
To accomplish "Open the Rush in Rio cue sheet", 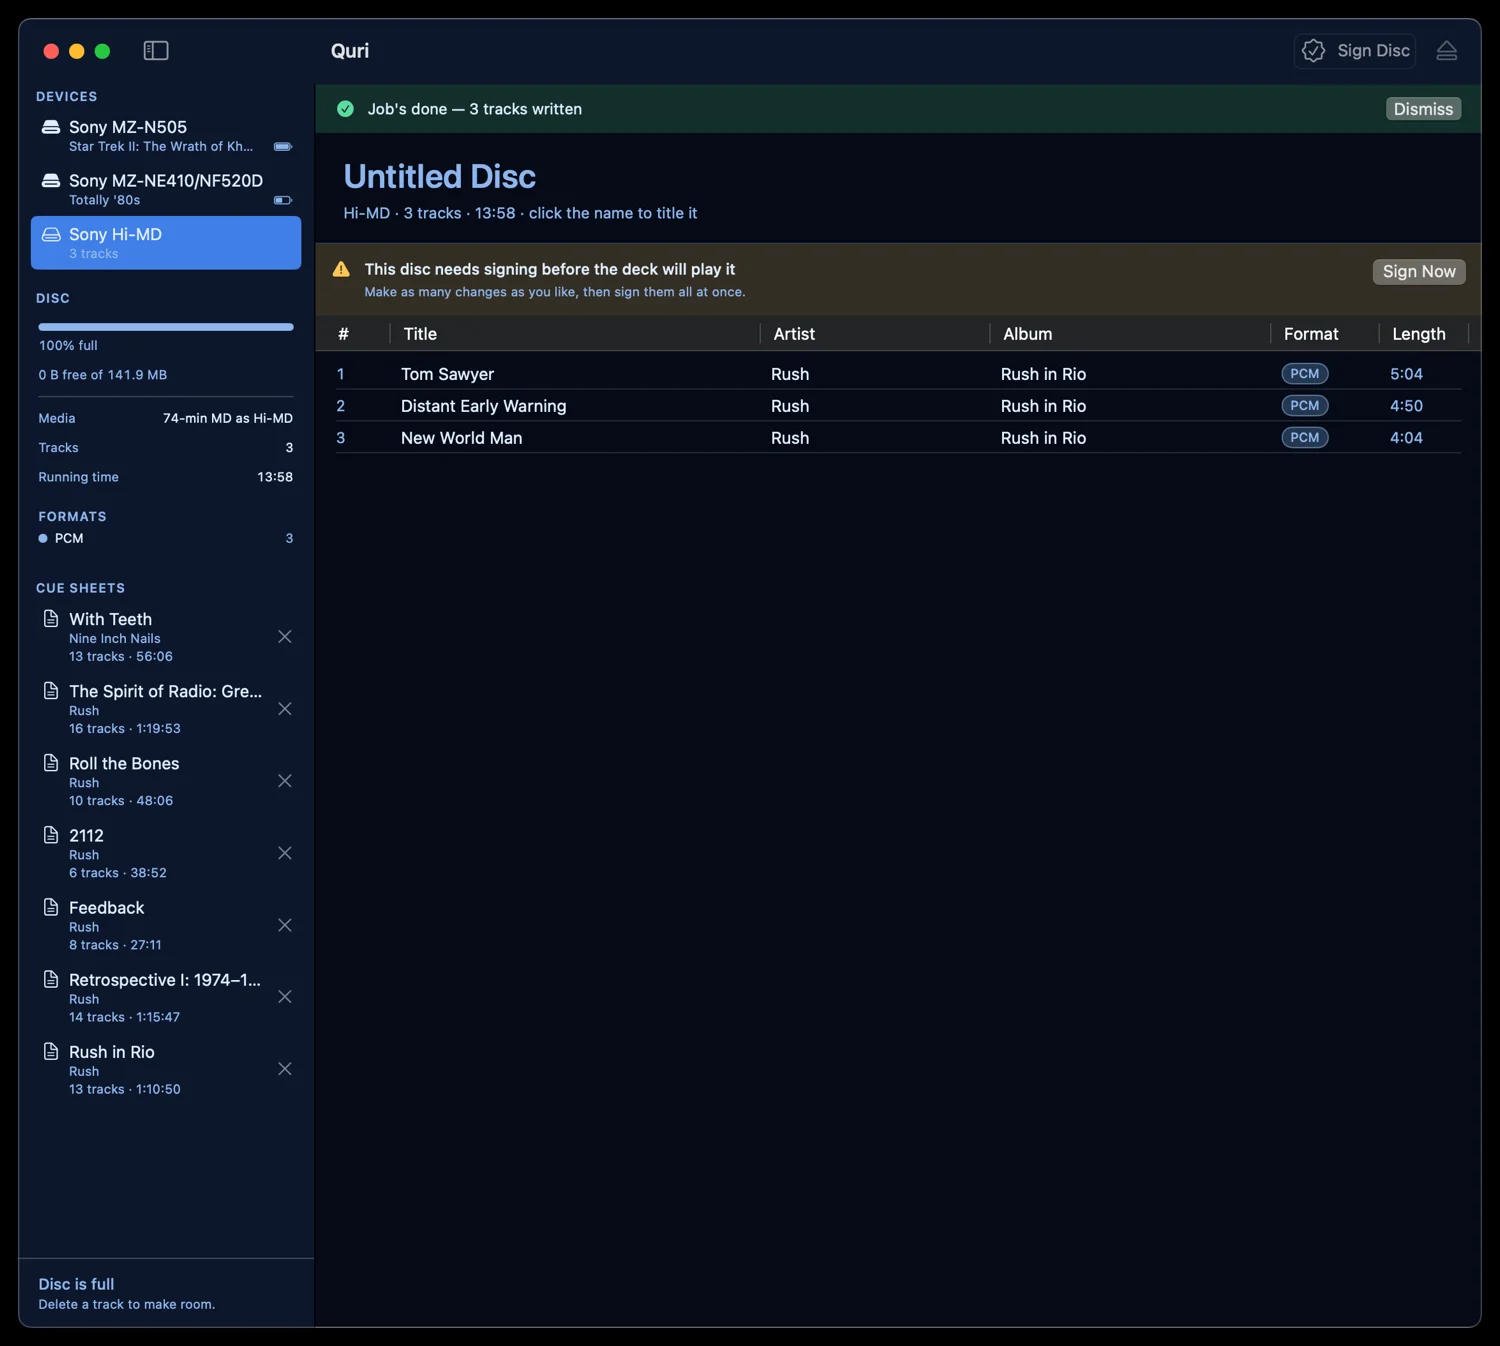I will click(166, 1069).
